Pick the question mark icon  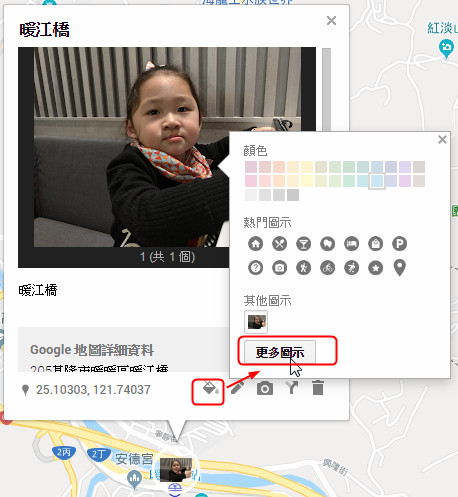(256, 268)
